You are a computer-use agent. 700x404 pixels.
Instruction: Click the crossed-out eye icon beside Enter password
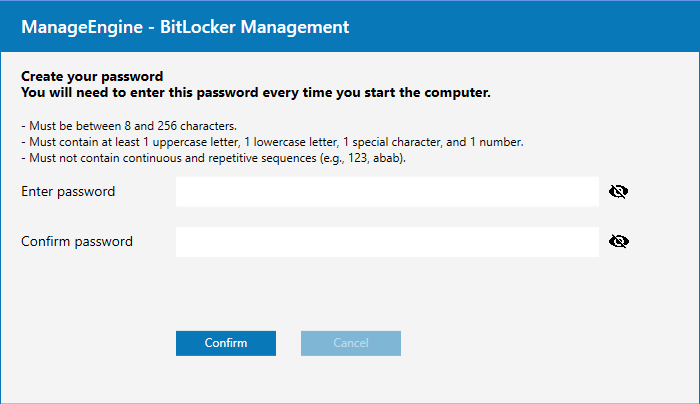[x=618, y=191]
